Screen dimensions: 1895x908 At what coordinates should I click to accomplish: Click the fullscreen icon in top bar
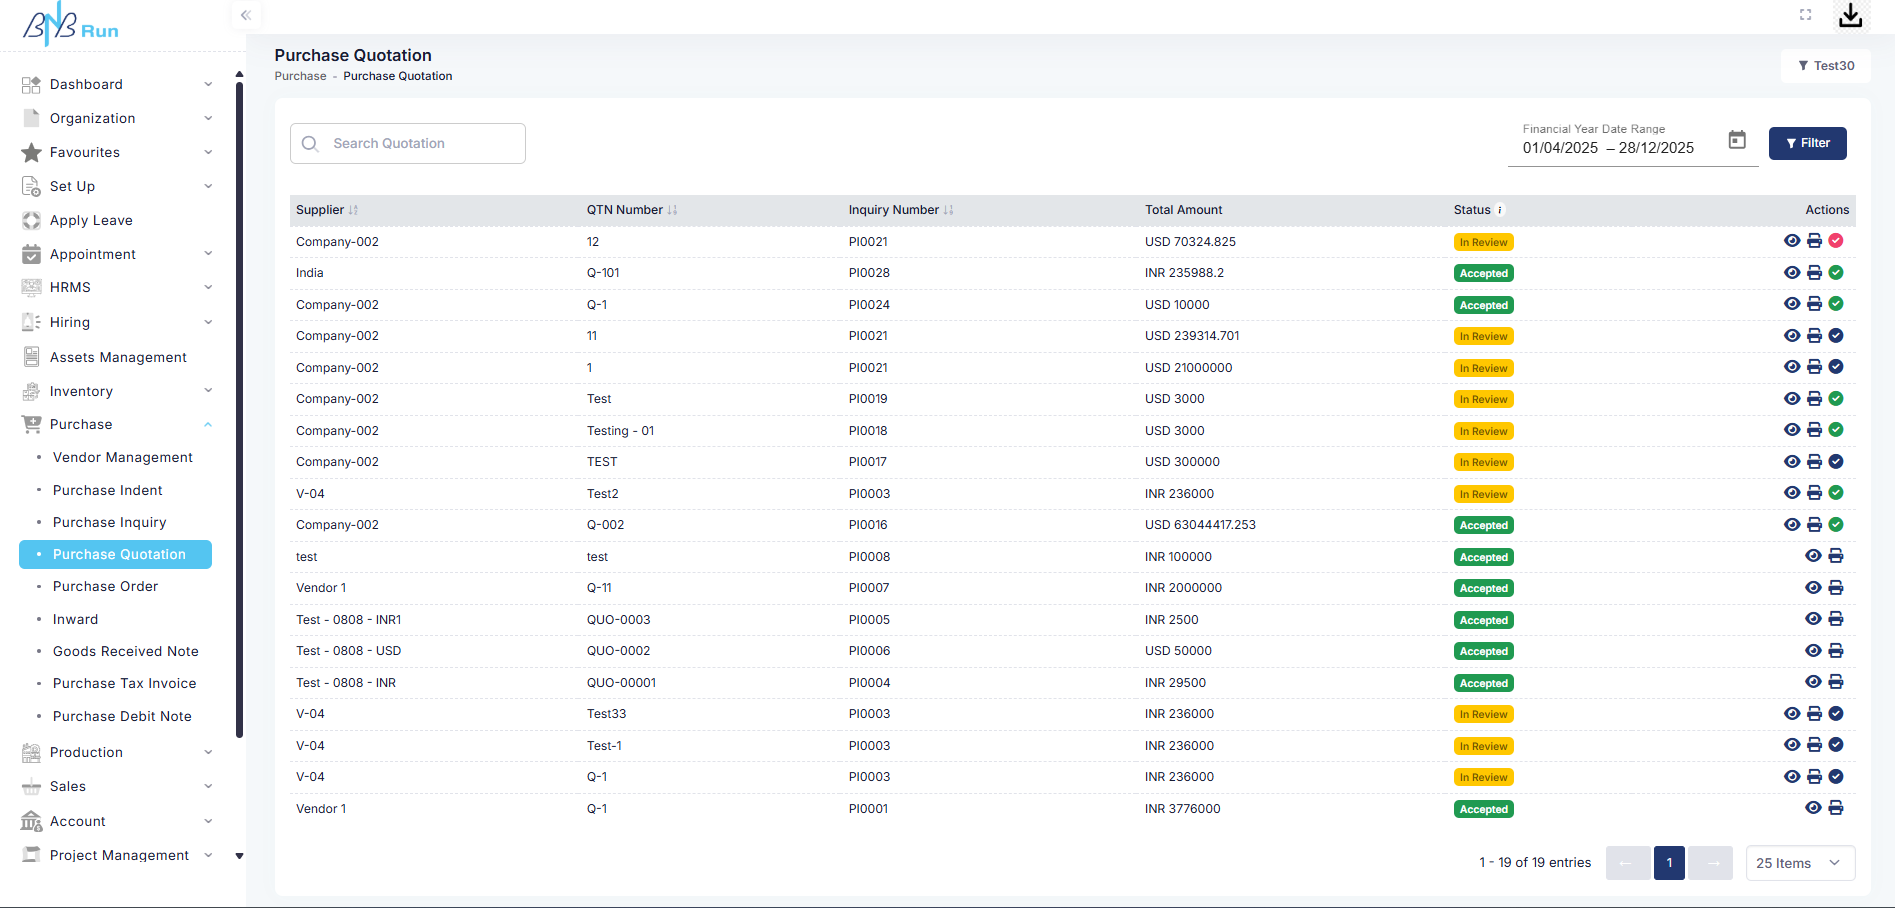tap(1805, 15)
